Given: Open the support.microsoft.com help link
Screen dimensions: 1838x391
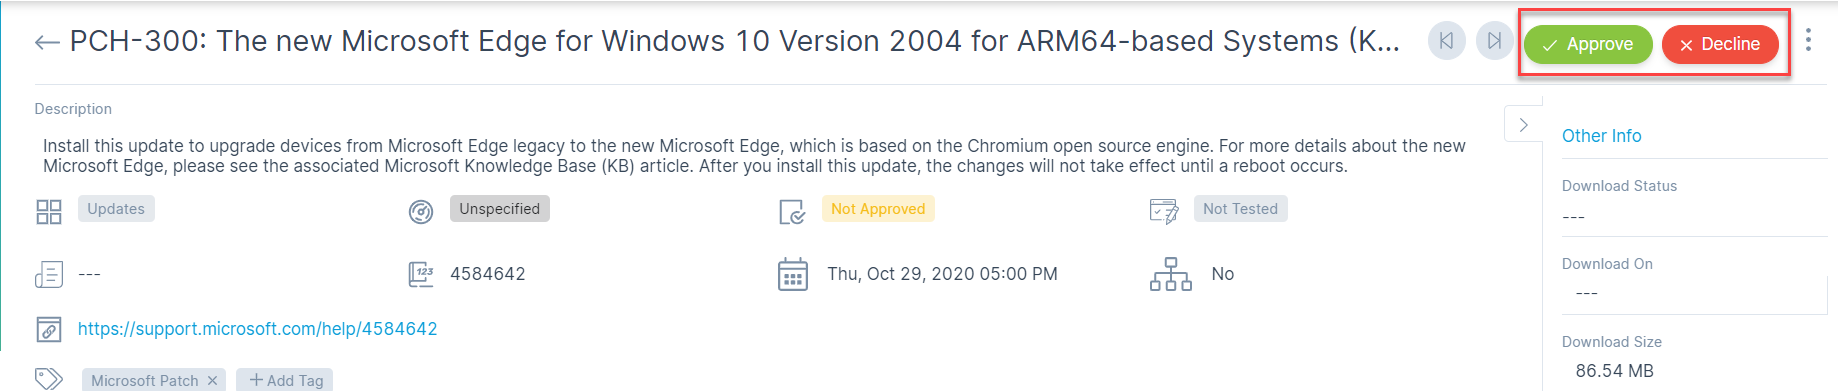Looking at the screenshot, I should click(258, 329).
